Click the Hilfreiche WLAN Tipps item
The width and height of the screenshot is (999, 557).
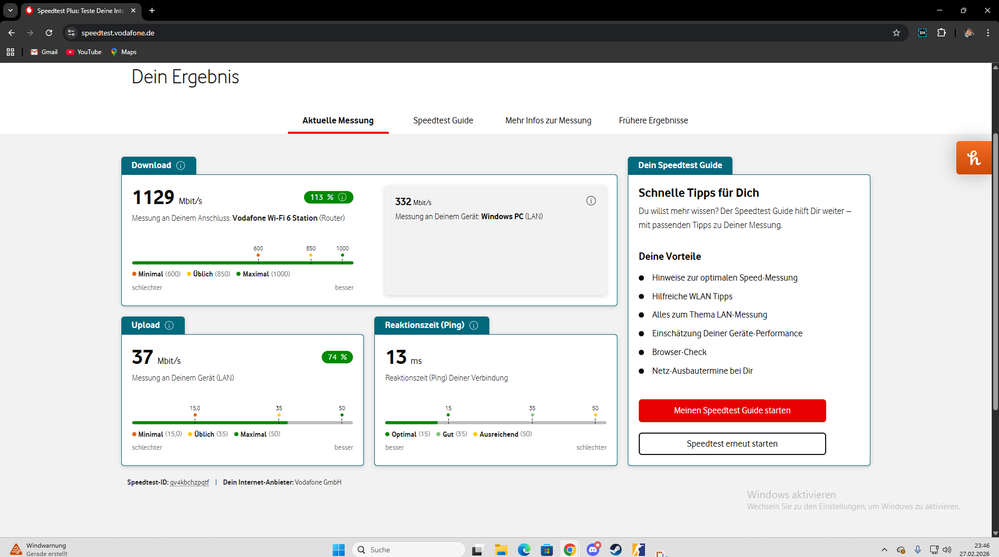pos(692,296)
